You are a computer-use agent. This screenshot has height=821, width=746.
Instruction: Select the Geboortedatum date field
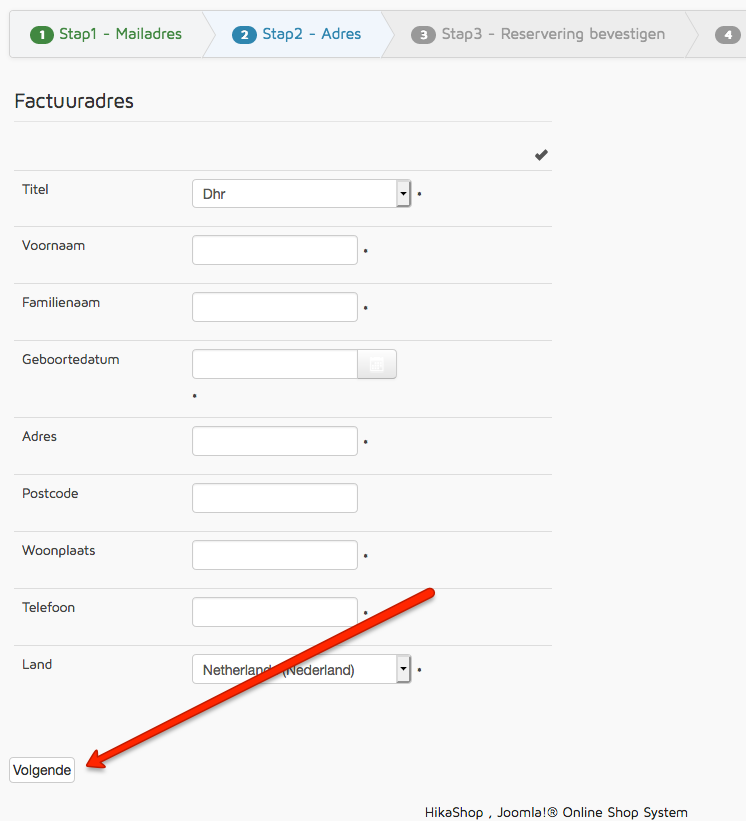point(274,364)
